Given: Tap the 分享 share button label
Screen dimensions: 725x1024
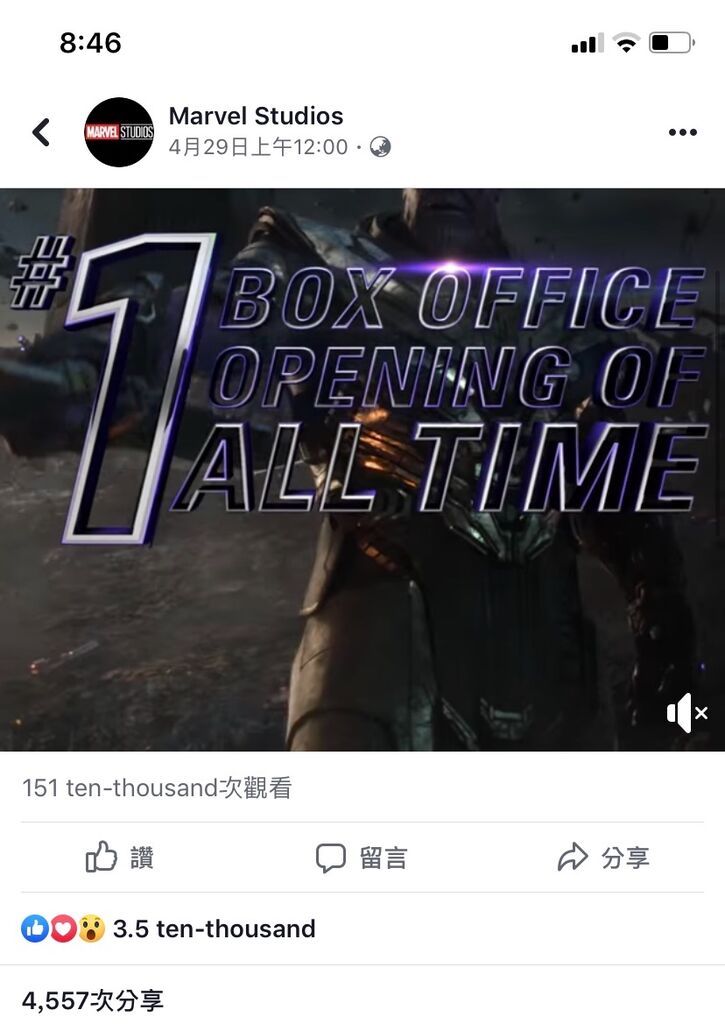Looking at the screenshot, I should point(625,857).
